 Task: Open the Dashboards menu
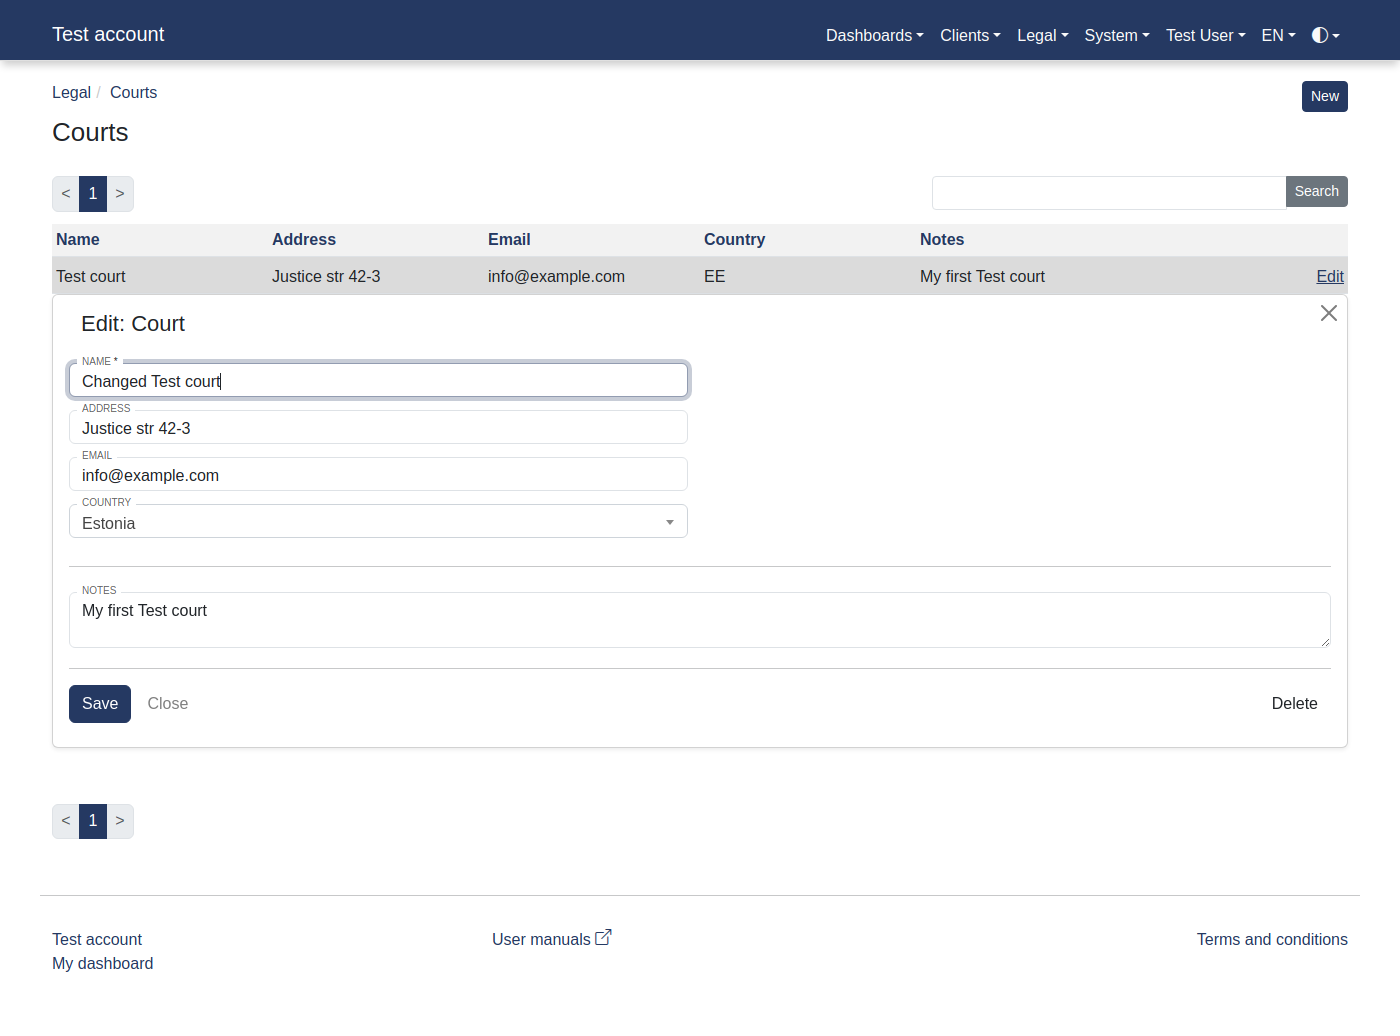click(x=874, y=35)
